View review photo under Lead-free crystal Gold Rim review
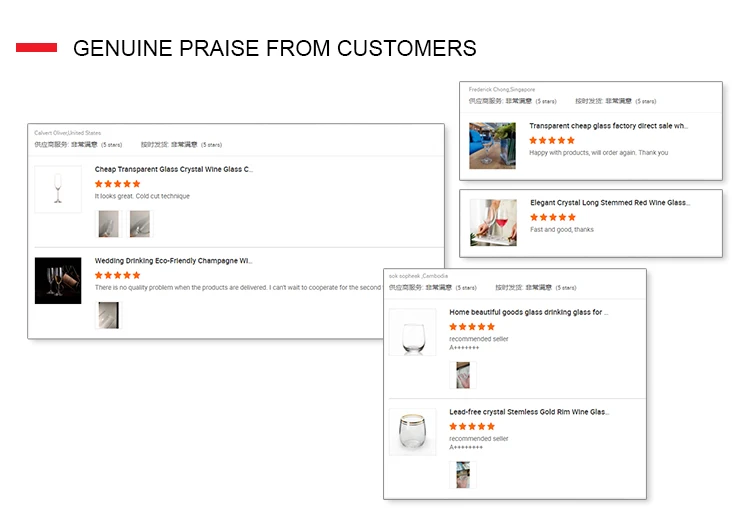 464,474
